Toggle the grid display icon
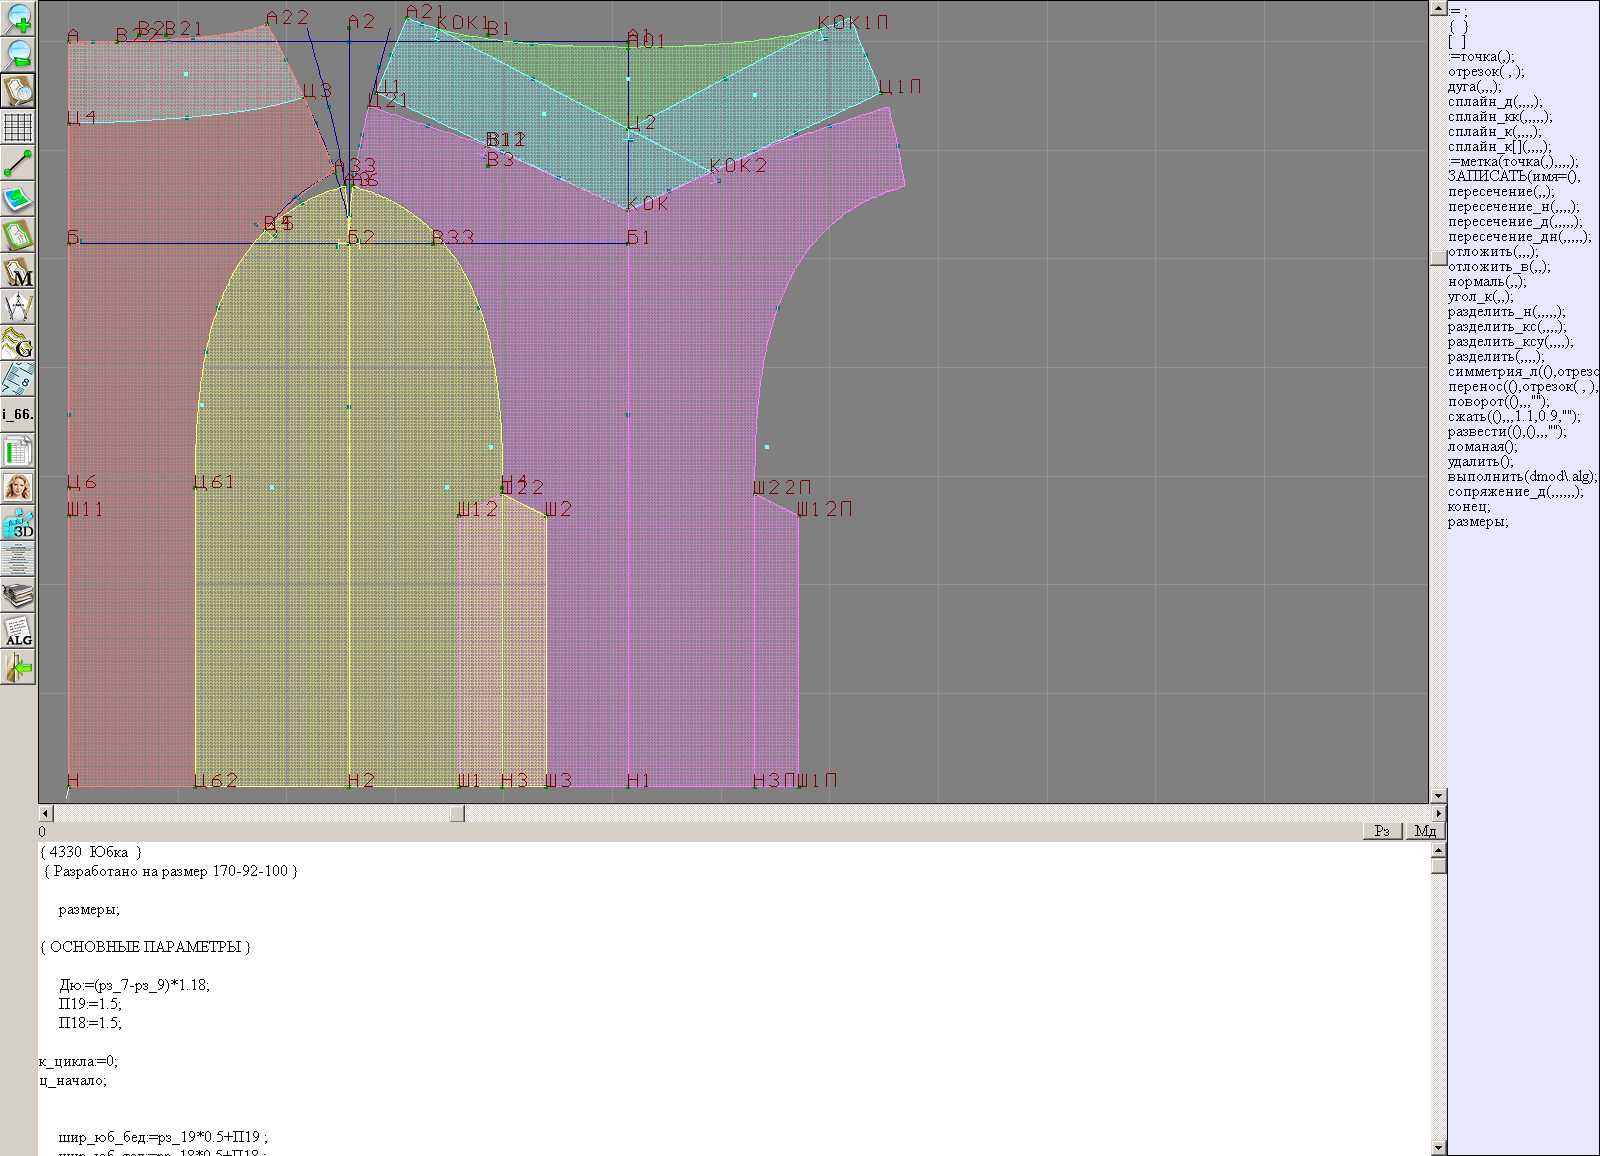 pos(18,127)
